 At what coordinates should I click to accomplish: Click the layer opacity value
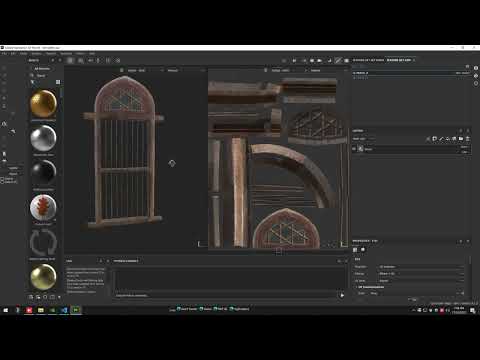click(464, 152)
